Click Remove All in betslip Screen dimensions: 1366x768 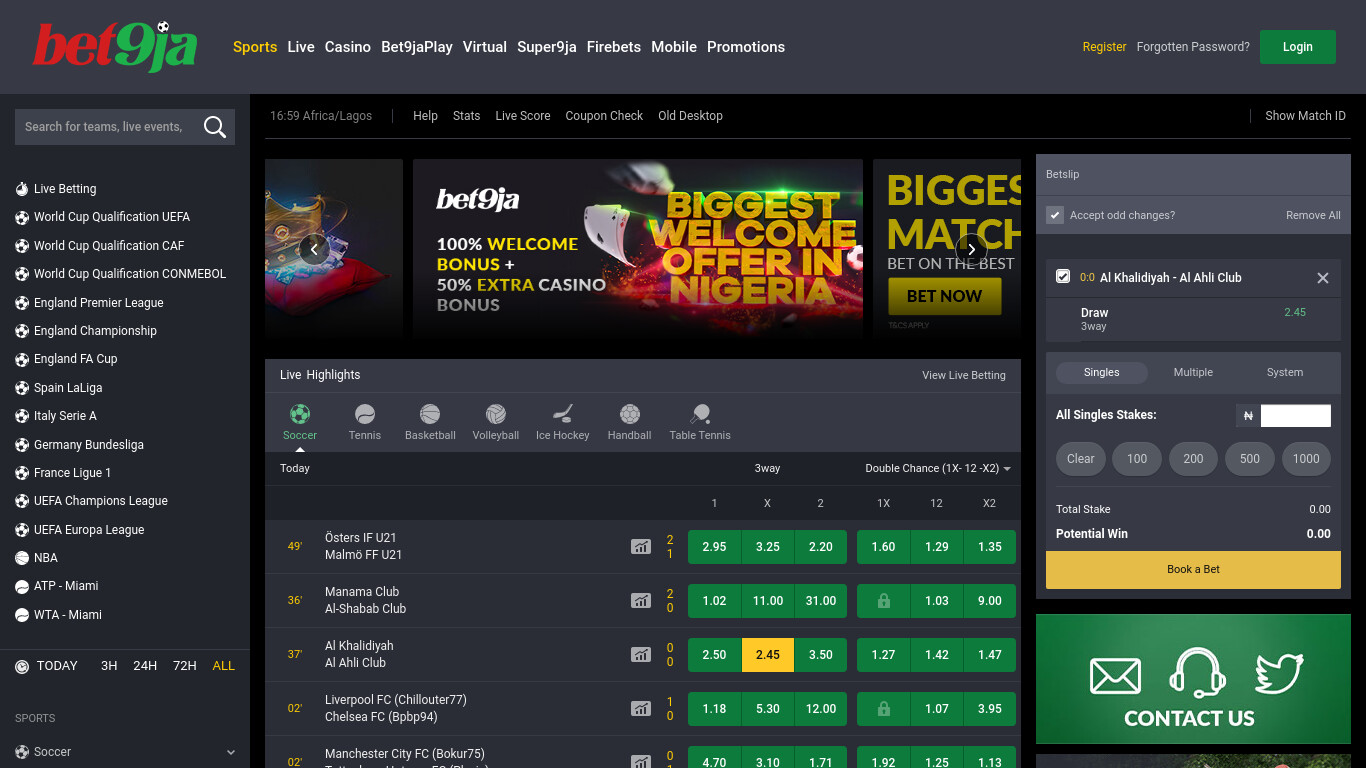1313,215
